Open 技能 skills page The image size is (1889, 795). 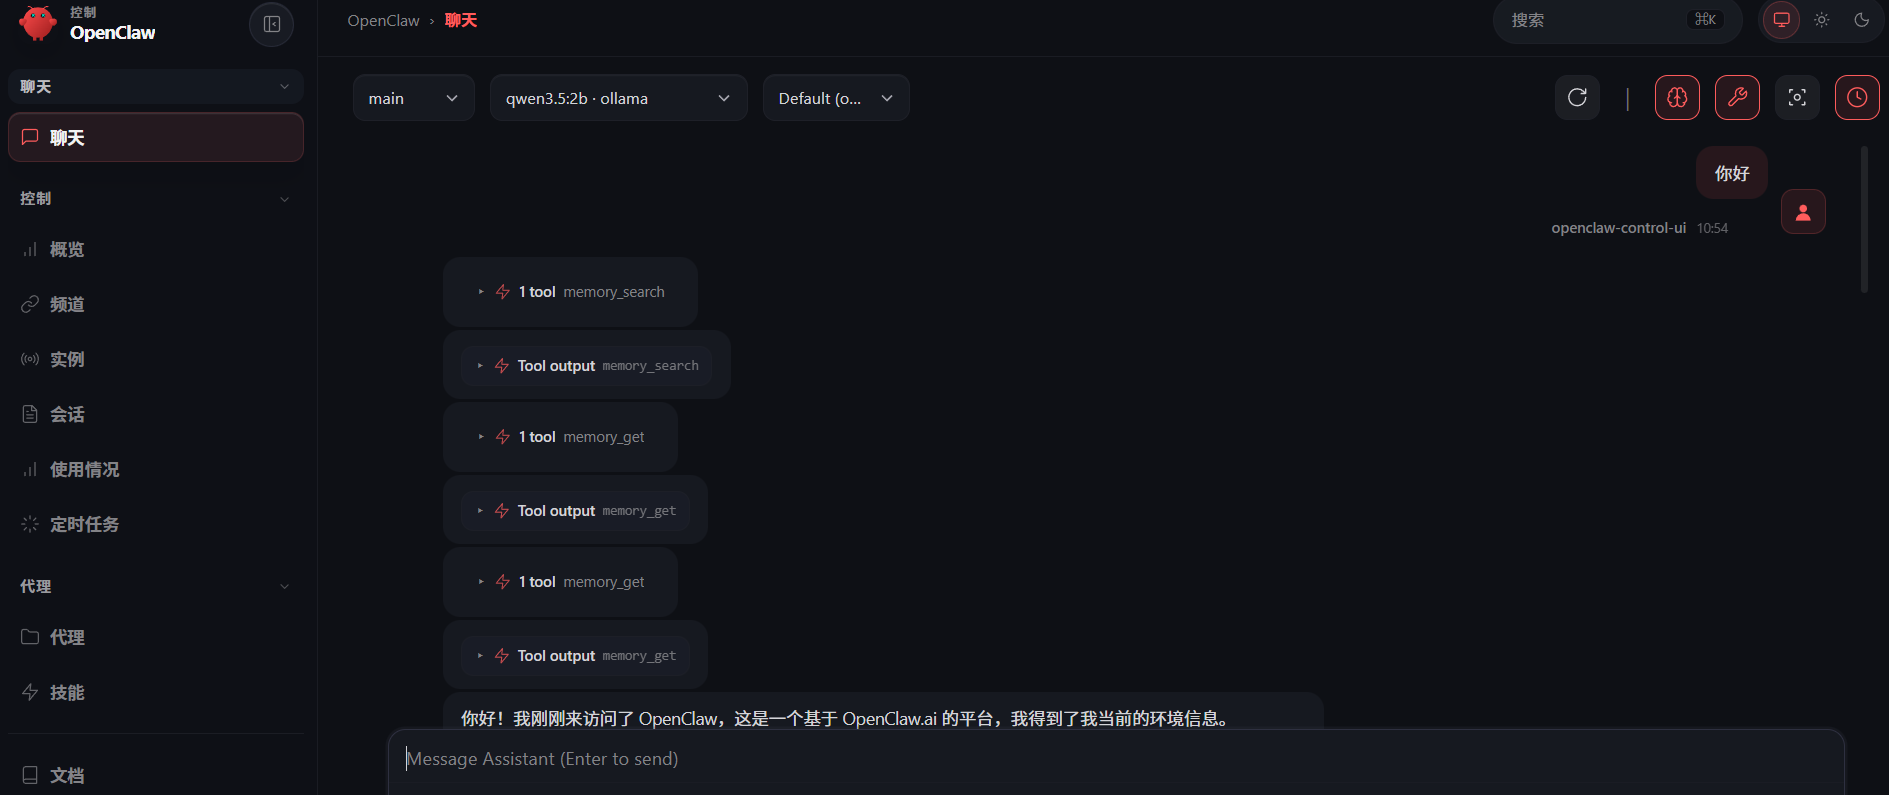point(156,692)
